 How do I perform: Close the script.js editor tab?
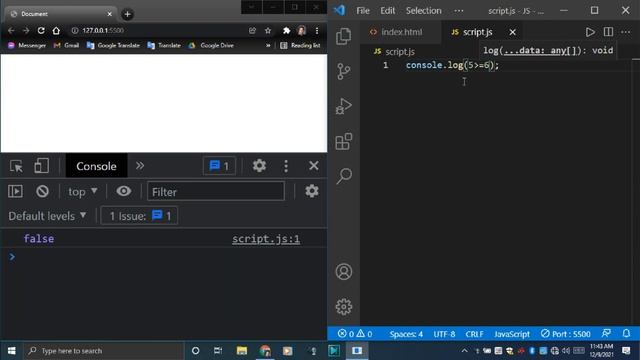(x=512, y=32)
